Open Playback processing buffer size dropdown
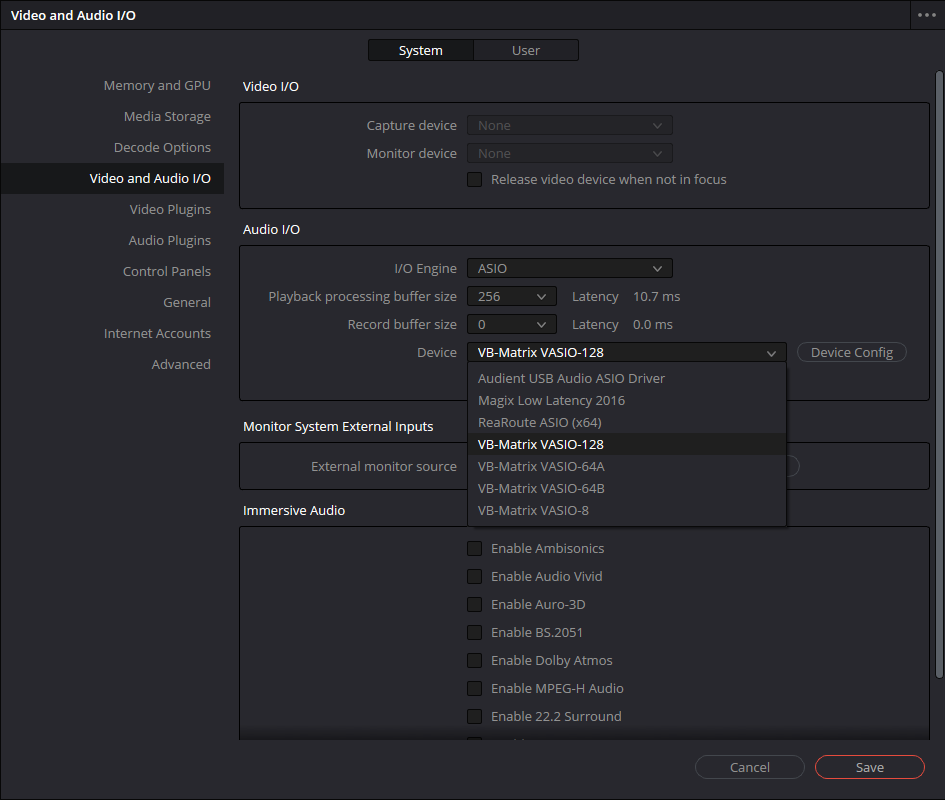The width and height of the screenshot is (945, 800). [x=511, y=297]
